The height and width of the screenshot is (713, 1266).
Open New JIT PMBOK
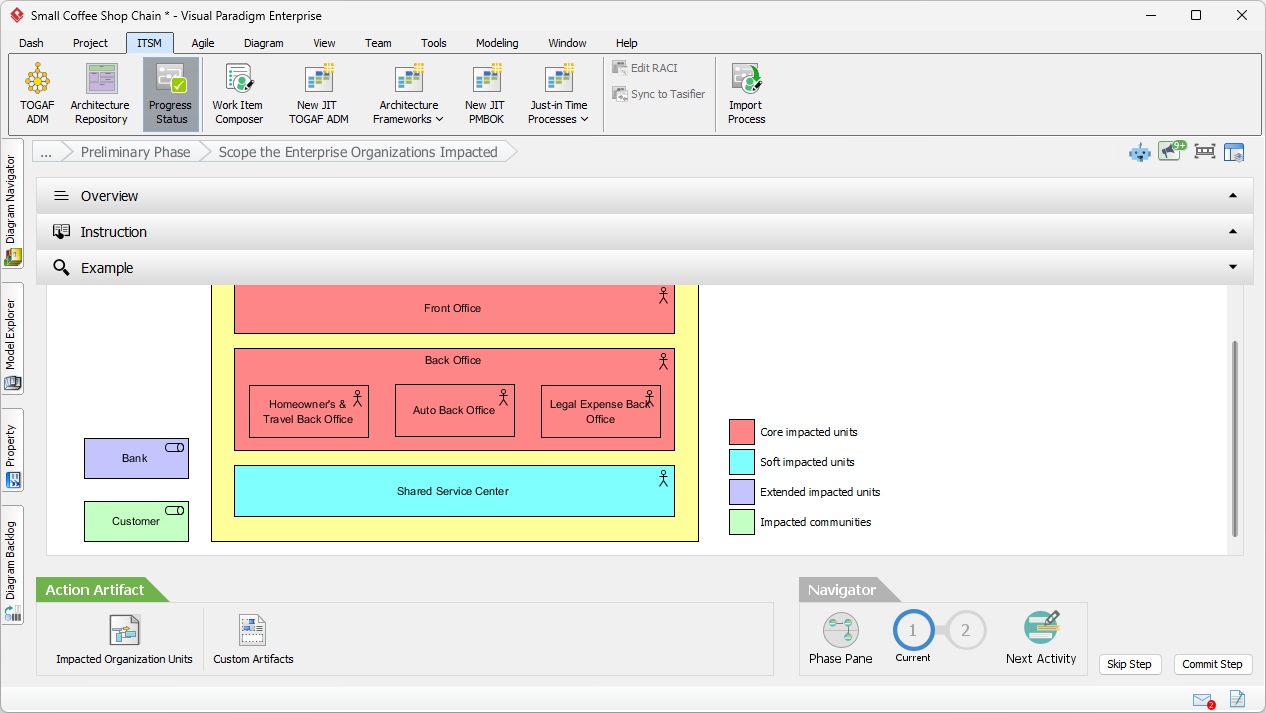pos(485,93)
